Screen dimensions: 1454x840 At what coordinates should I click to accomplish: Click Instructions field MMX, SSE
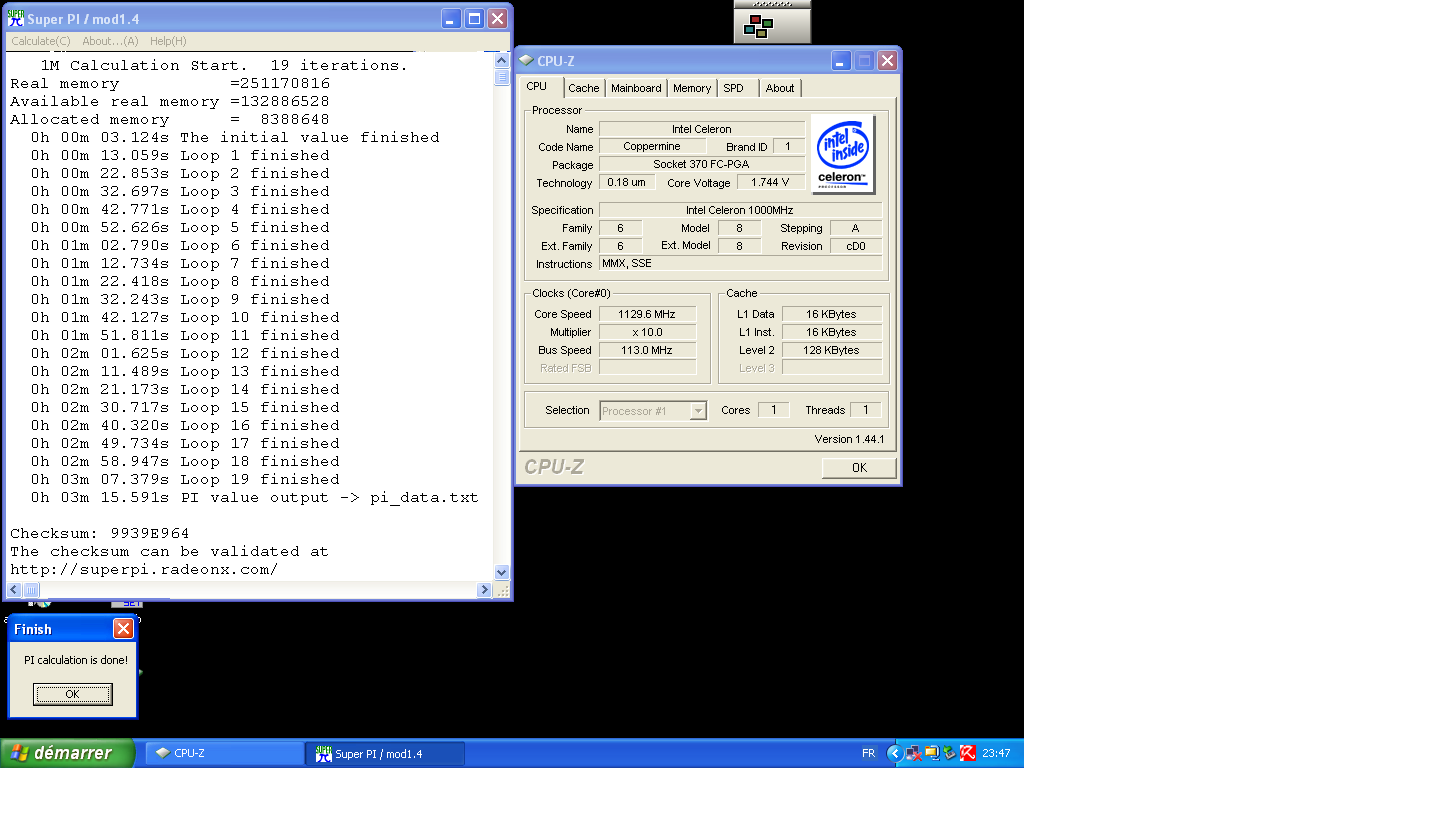(x=740, y=264)
